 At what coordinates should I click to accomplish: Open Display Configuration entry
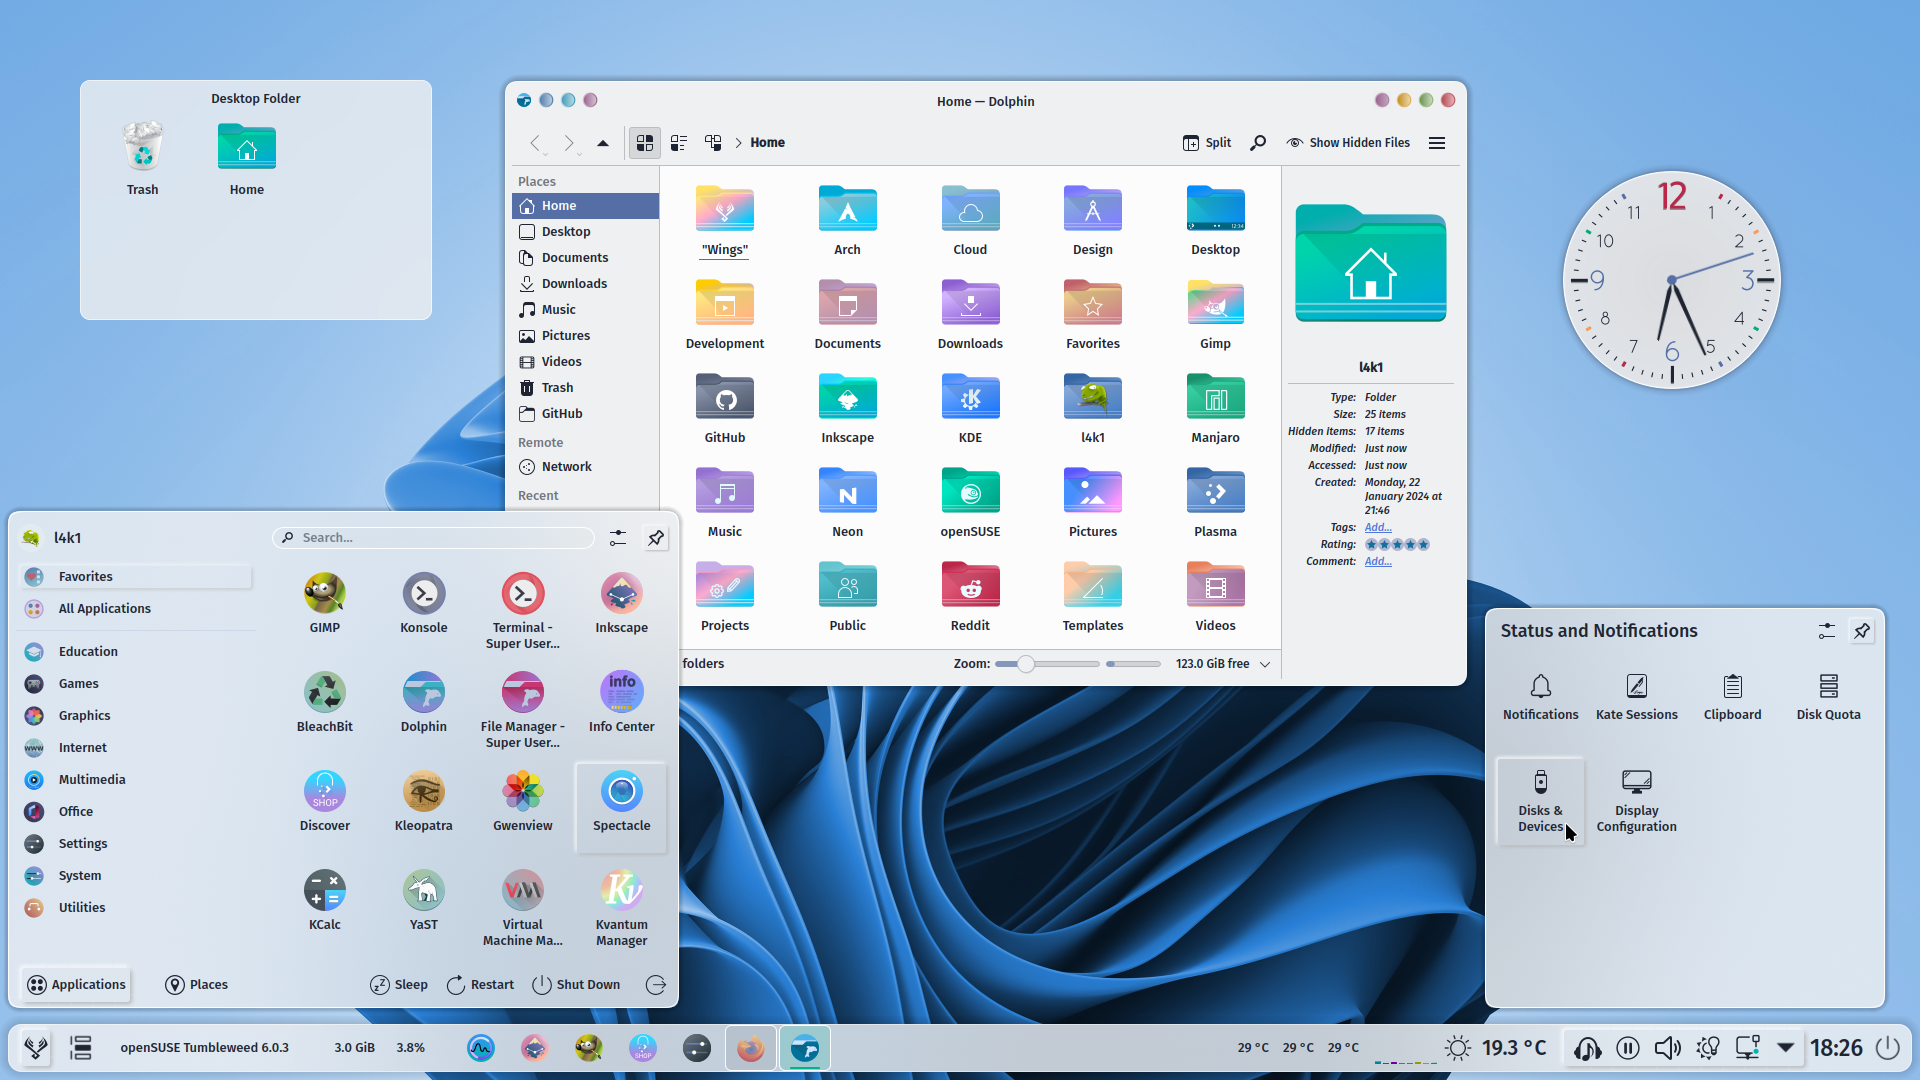coord(1636,801)
